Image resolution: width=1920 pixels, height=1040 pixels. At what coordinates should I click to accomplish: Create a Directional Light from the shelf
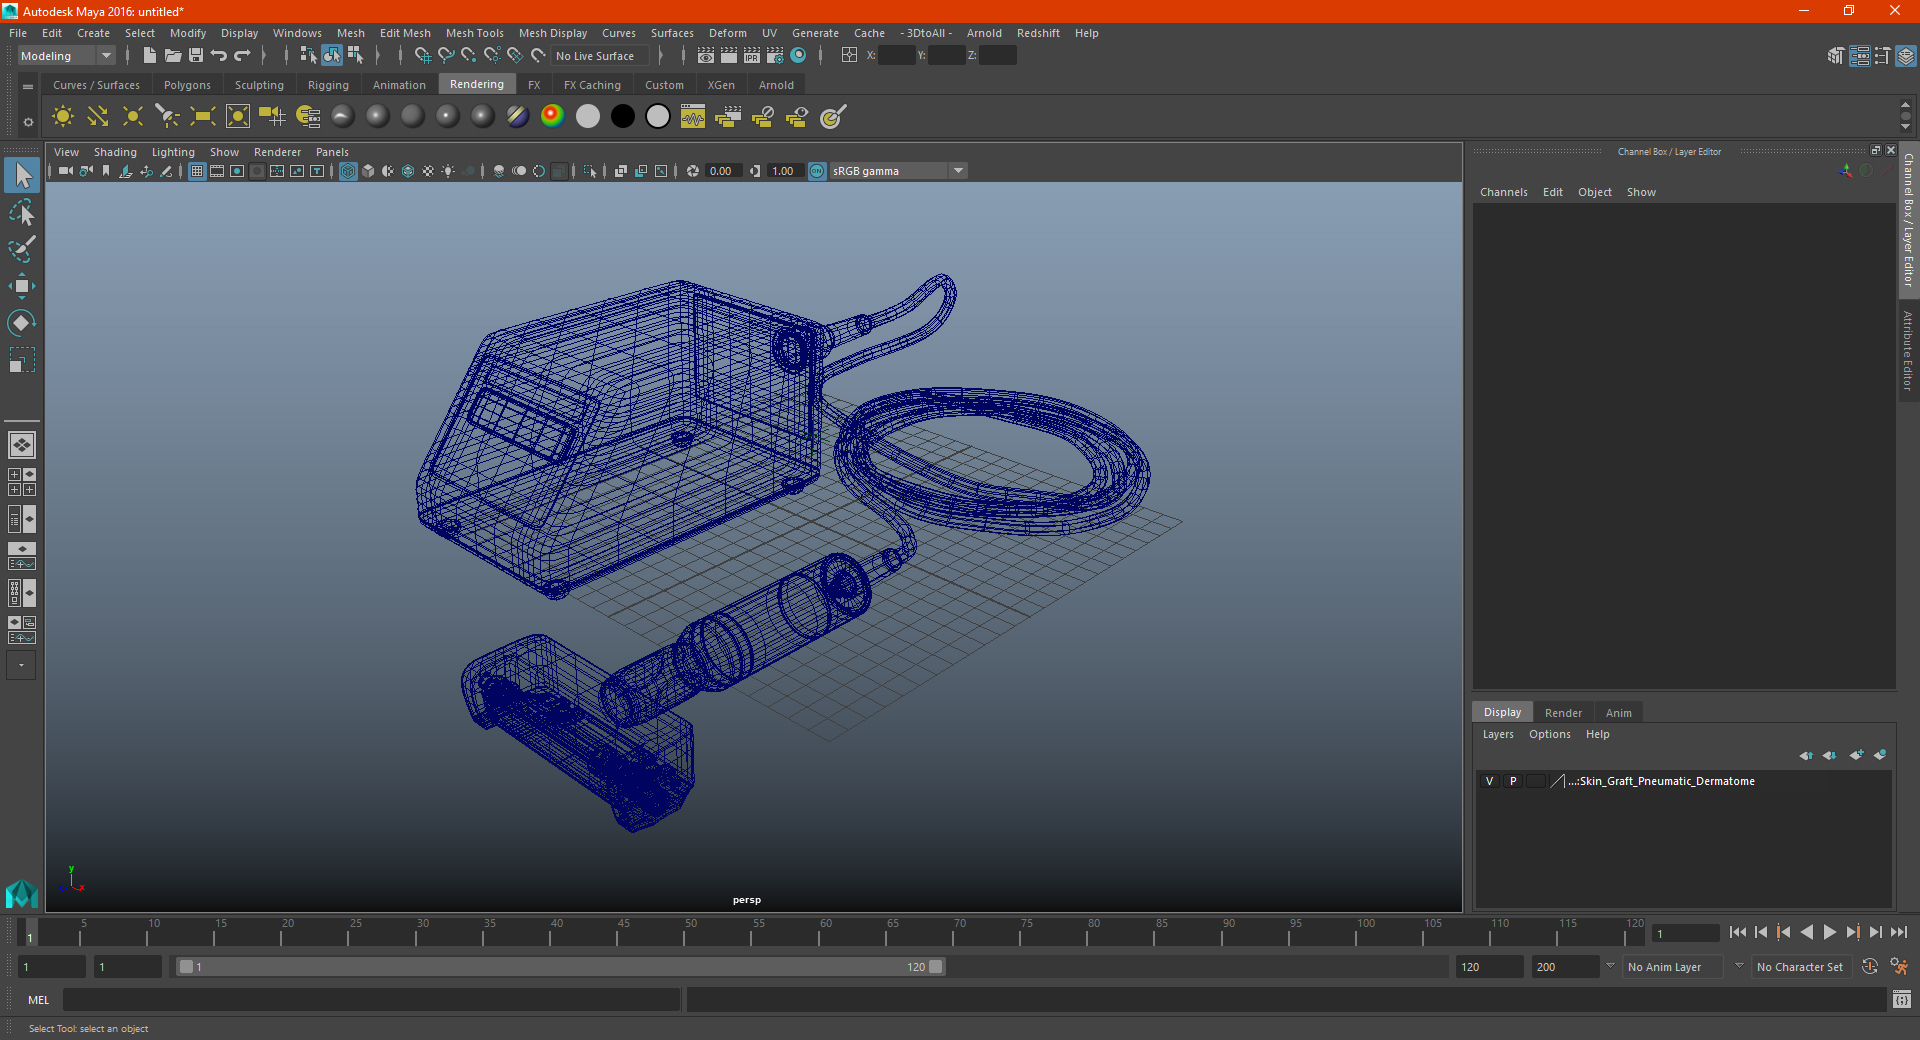click(x=97, y=117)
